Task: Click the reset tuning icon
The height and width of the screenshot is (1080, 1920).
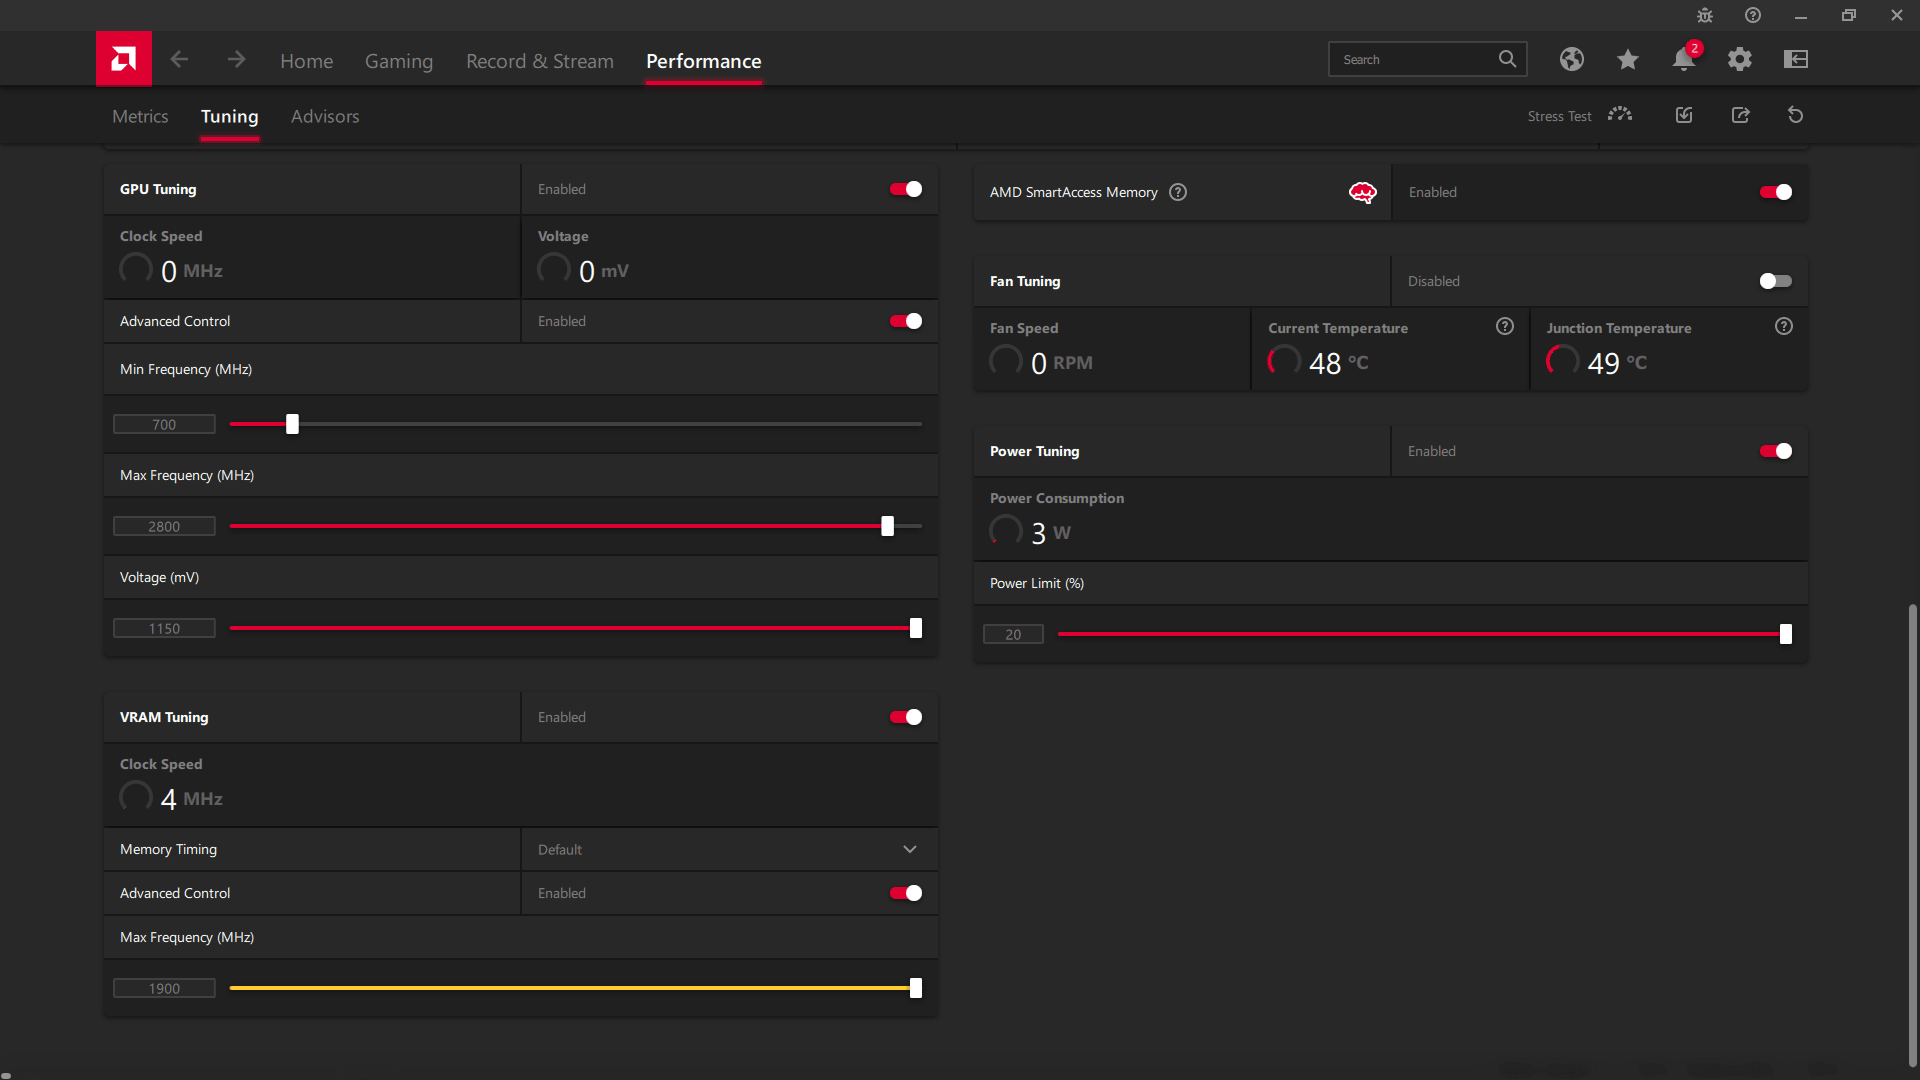Action: point(1796,115)
